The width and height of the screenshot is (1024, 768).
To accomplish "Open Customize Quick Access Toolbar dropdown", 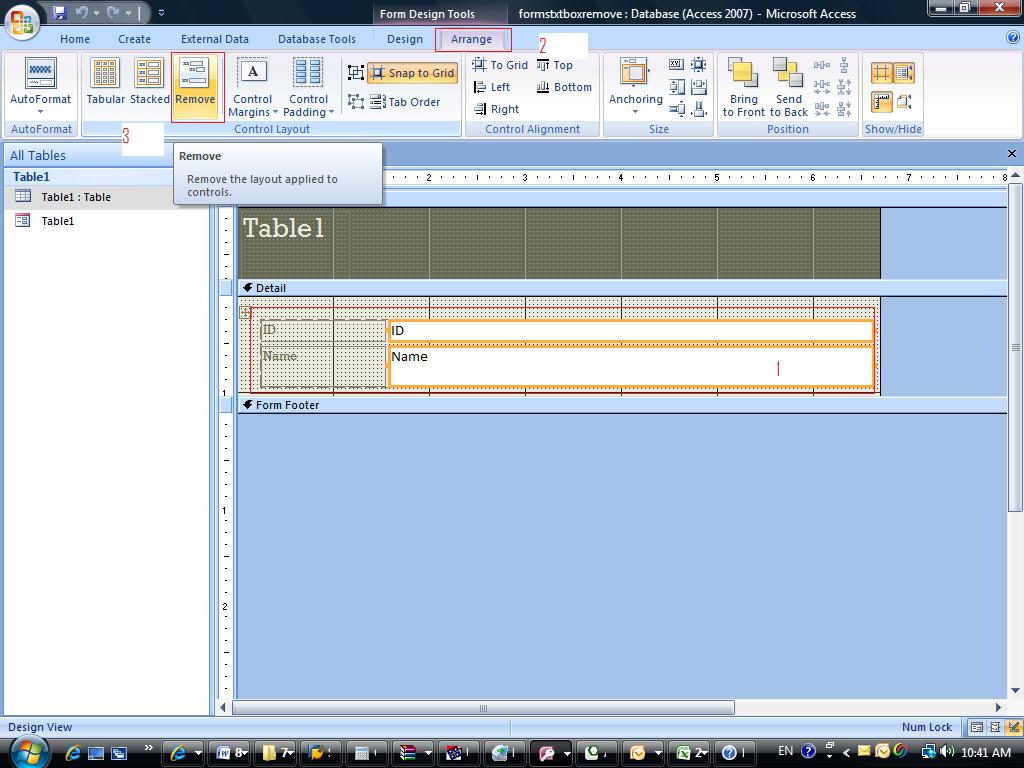I will [x=161, y=12].
